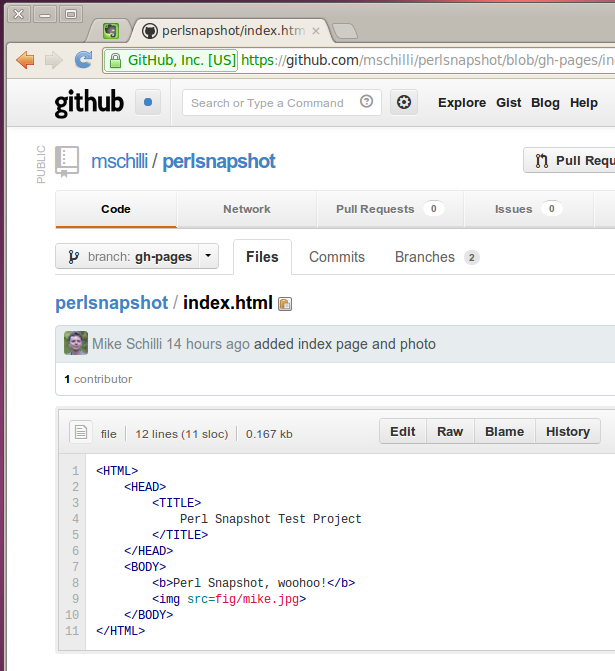The height and width of the screenshot is (671, 615).
Task: Open the file History
Action: (568, 431)
